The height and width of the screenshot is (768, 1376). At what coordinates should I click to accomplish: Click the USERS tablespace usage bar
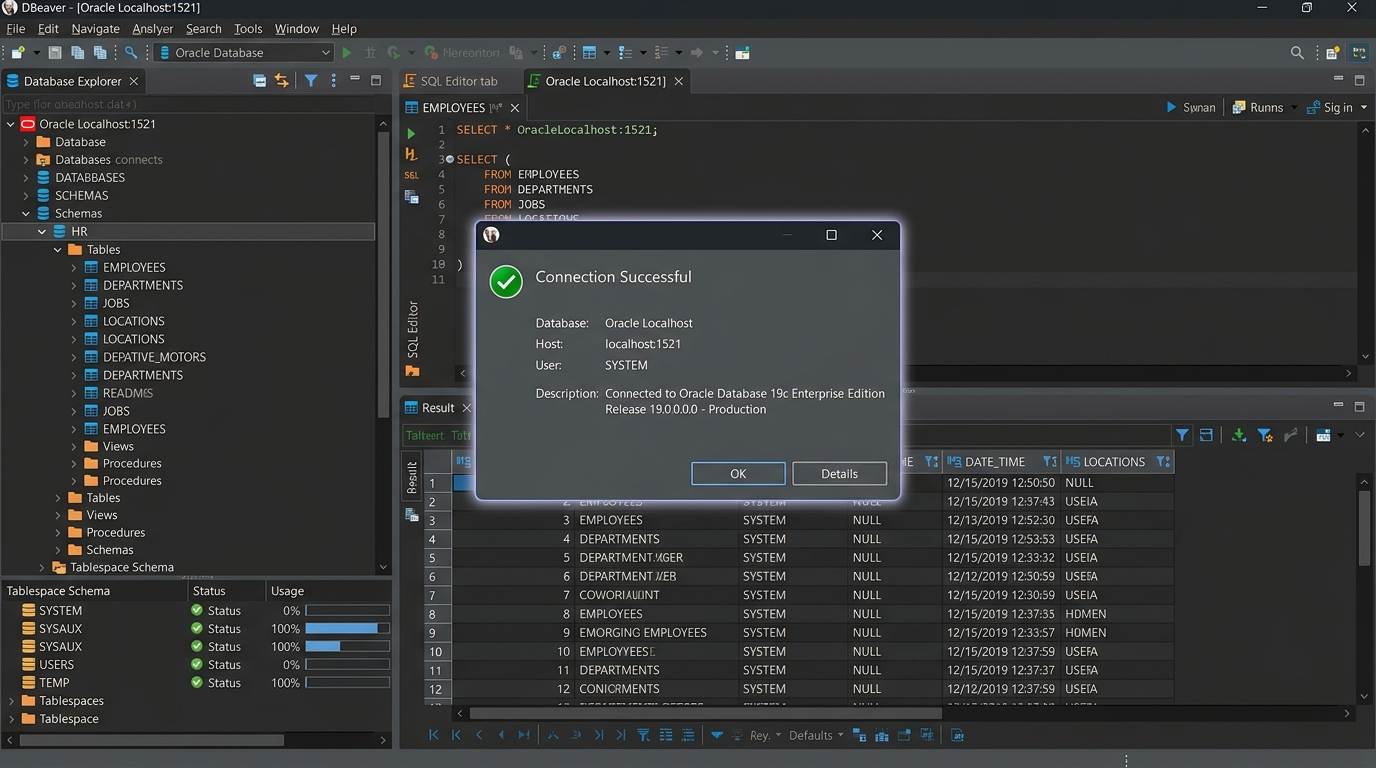(x=347, y=665)
